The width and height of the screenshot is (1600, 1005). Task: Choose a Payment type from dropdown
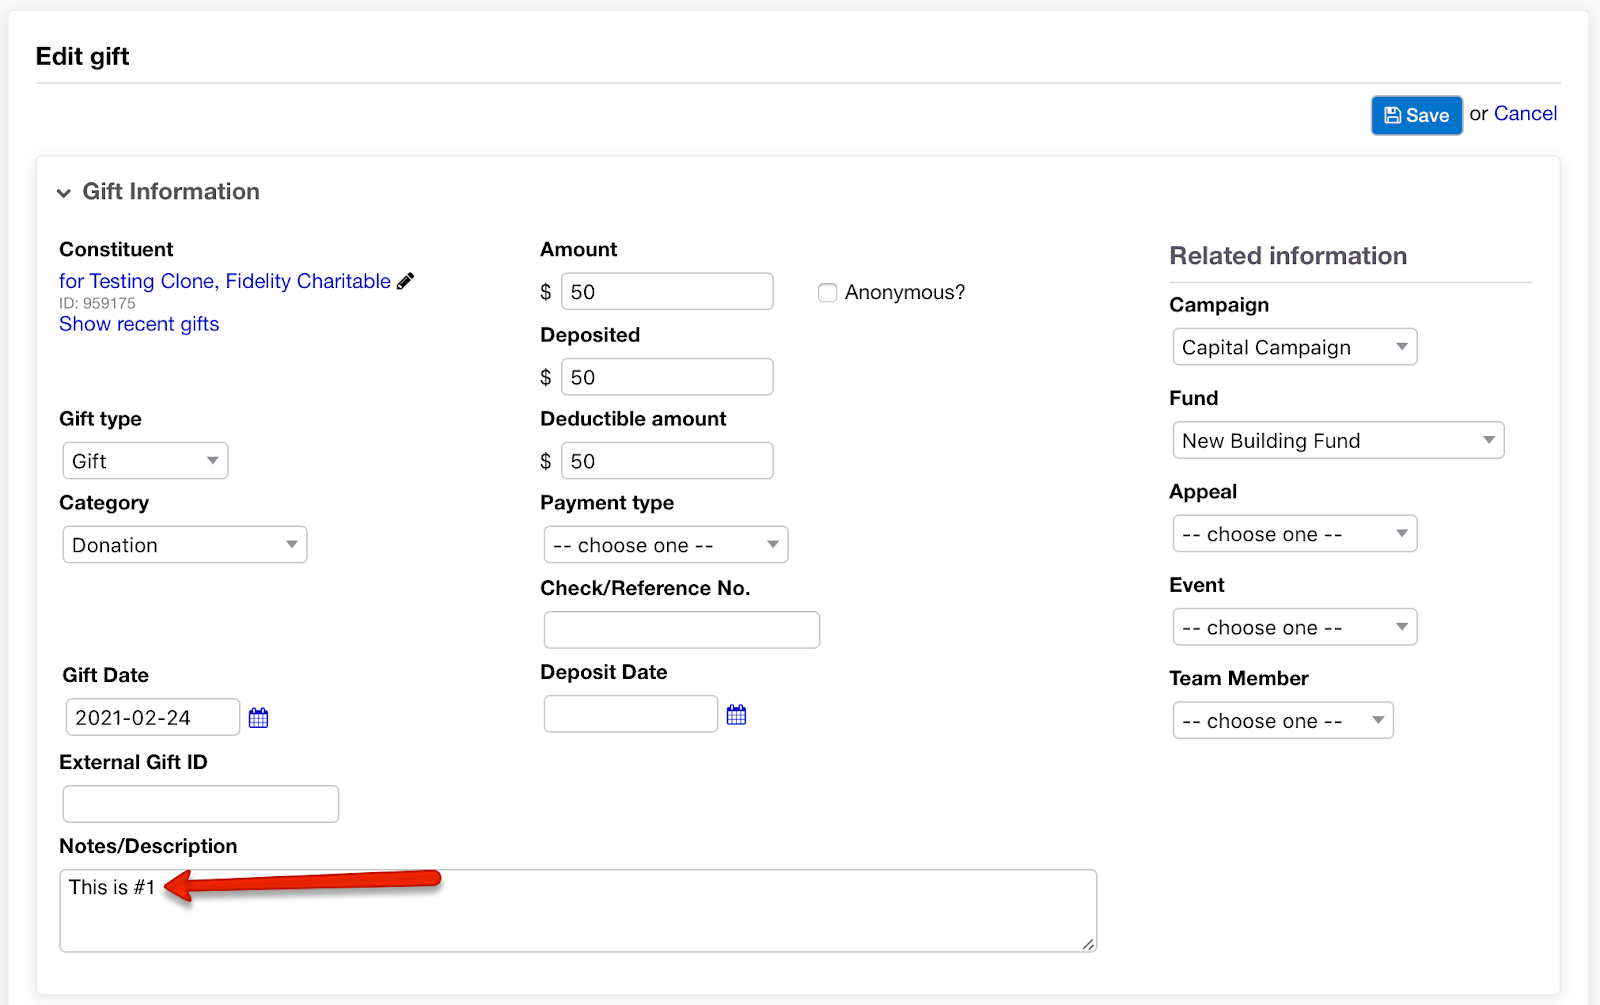[665, 545]
